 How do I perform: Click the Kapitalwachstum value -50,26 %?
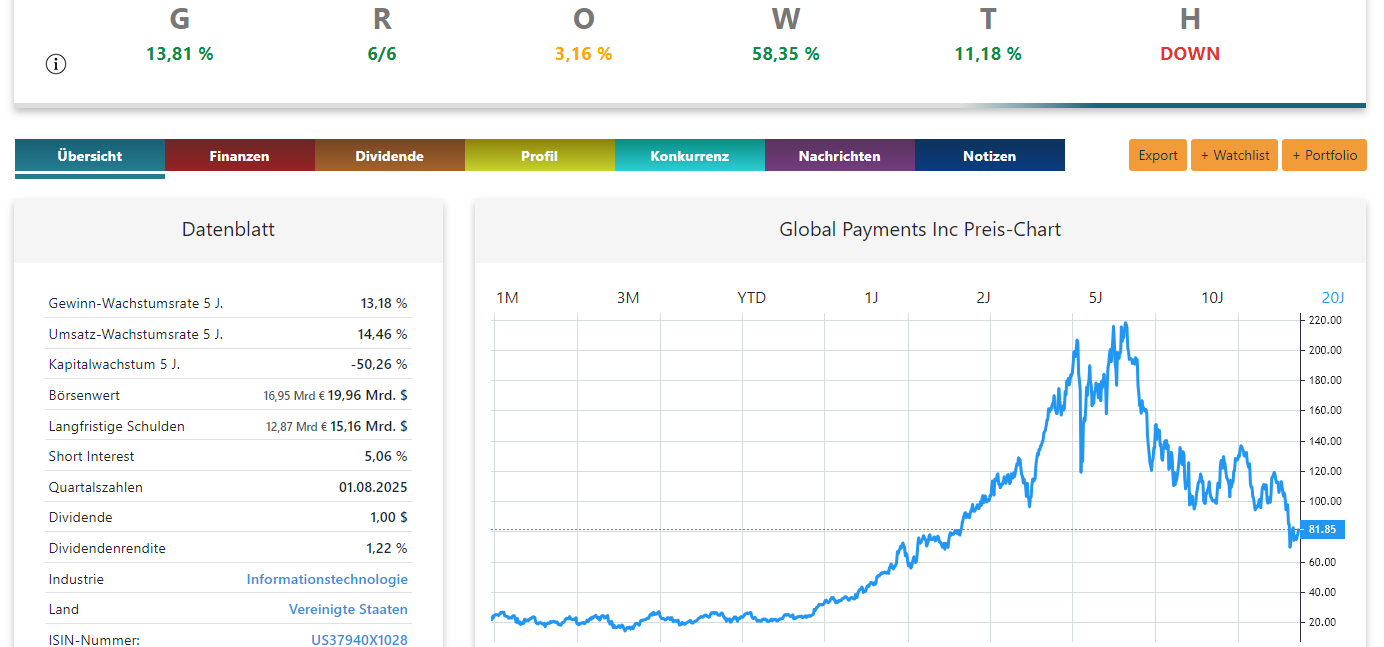pos(380,364)
